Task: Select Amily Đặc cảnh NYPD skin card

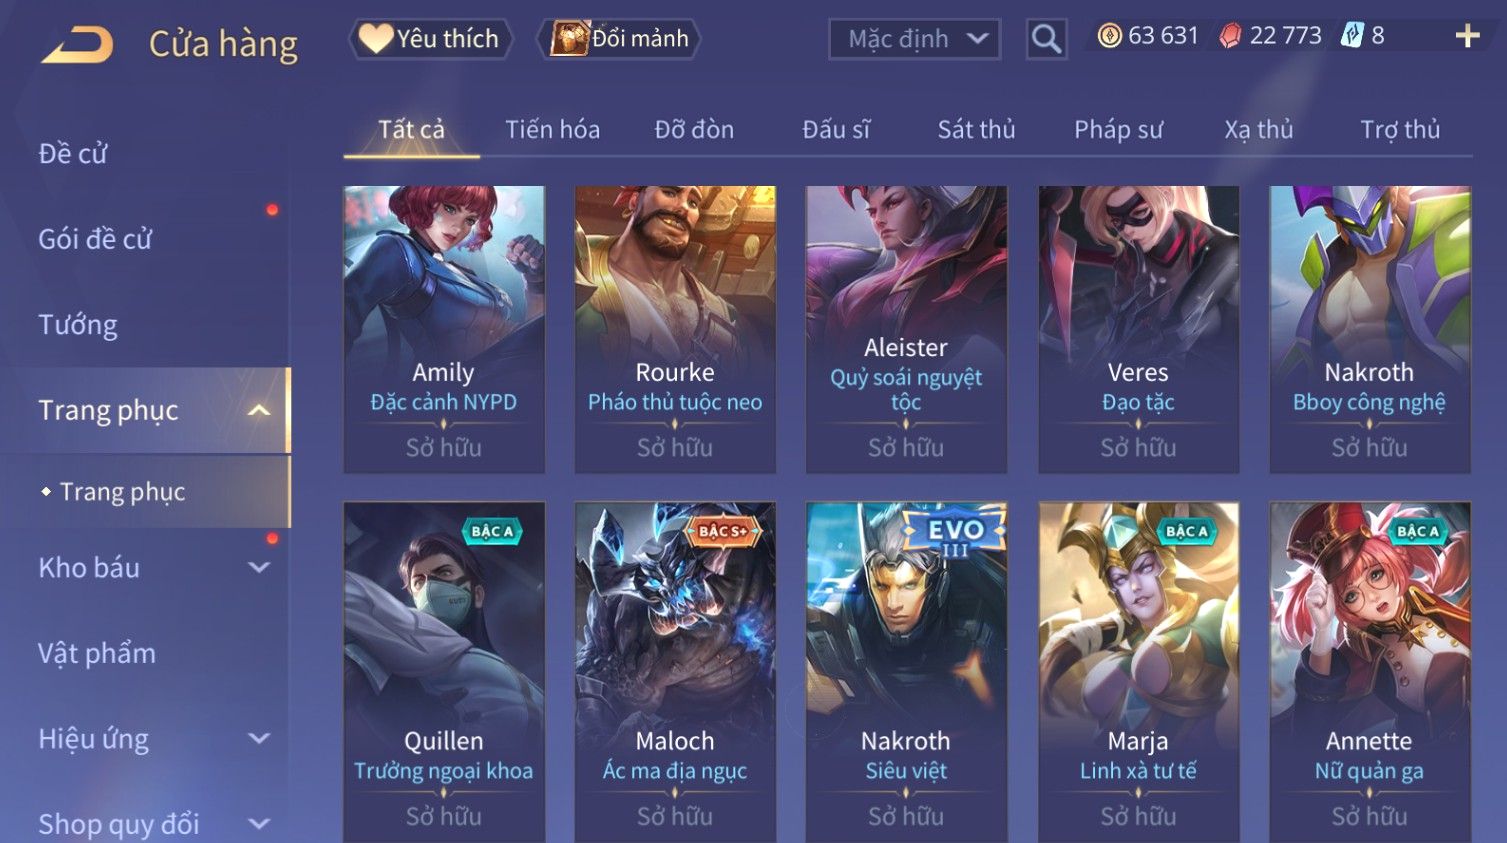Action: (x=444, y=329)
